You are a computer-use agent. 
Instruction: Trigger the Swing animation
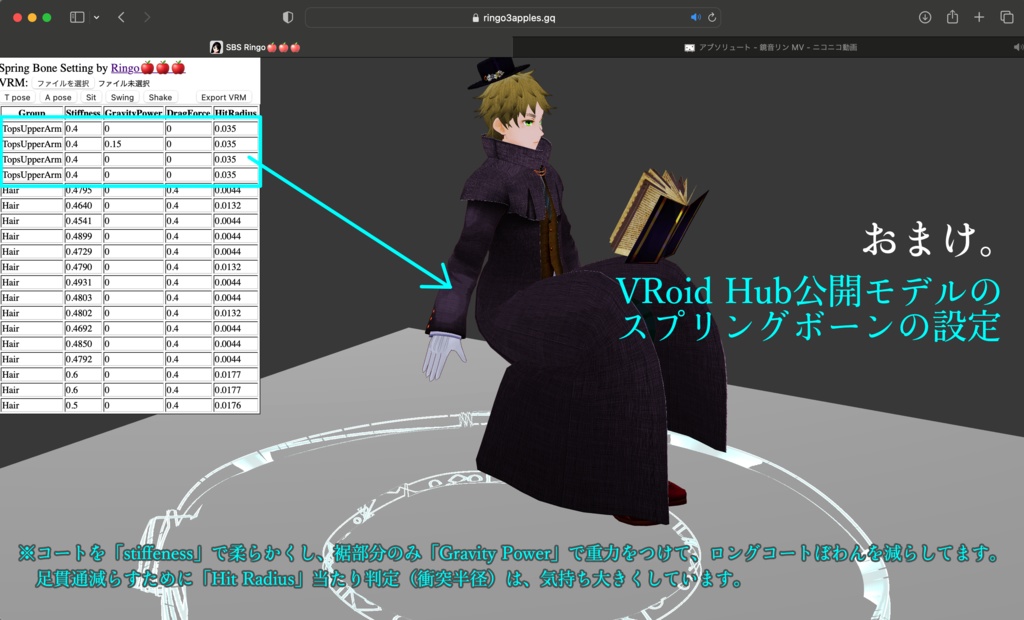tap(121, 97)
